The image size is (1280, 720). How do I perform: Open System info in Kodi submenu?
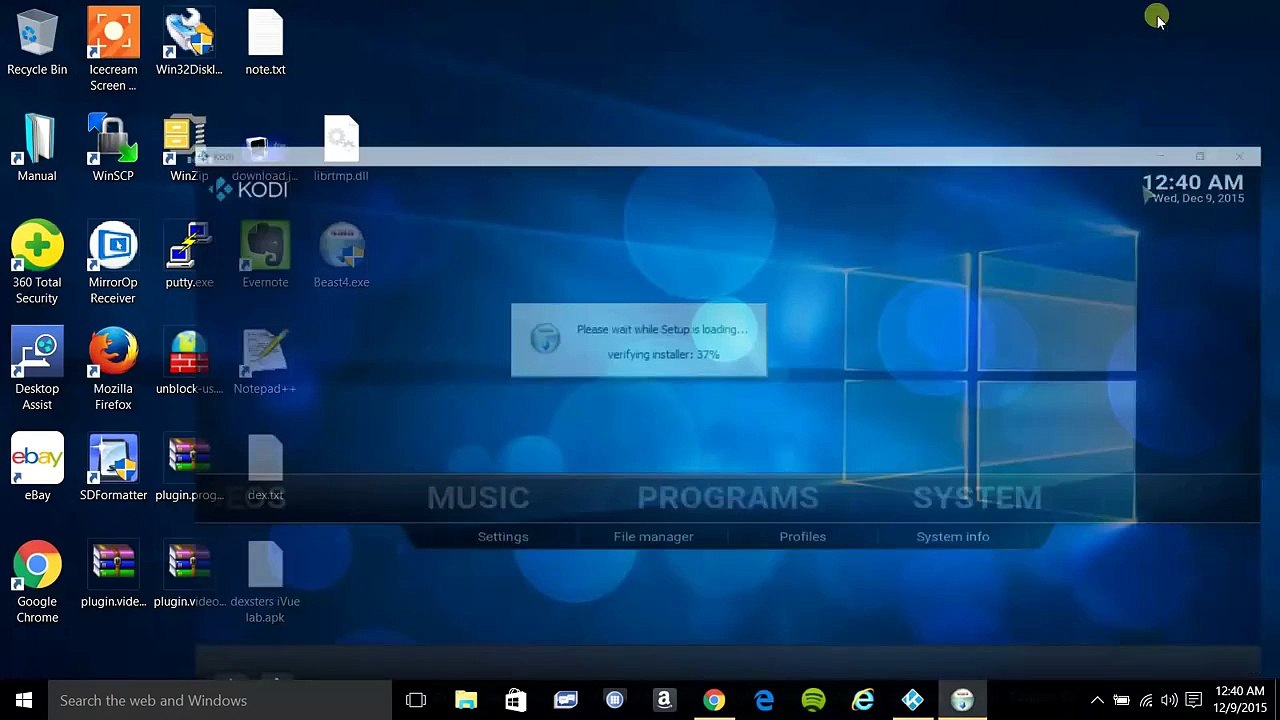click(953, 537)
